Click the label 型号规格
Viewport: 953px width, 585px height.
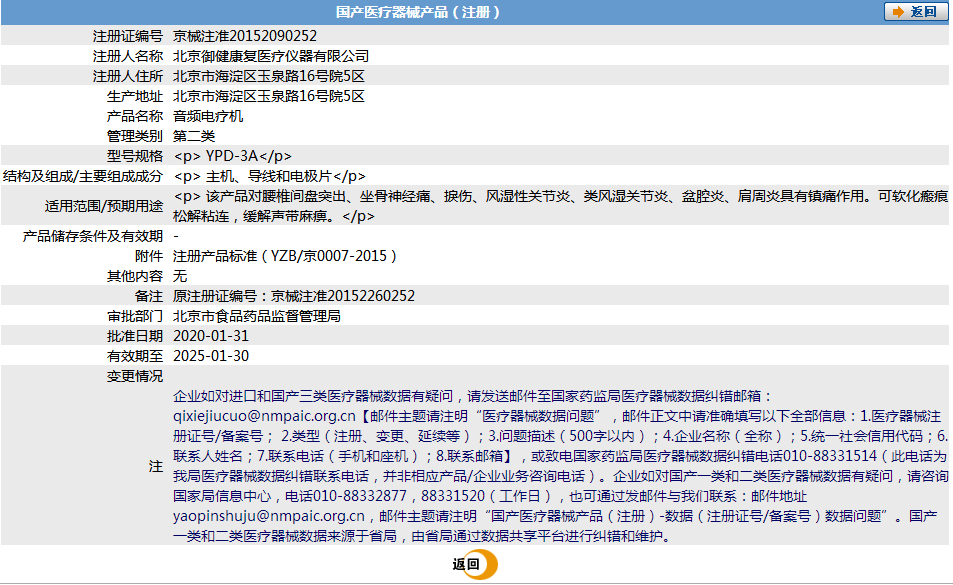[135, 156]
